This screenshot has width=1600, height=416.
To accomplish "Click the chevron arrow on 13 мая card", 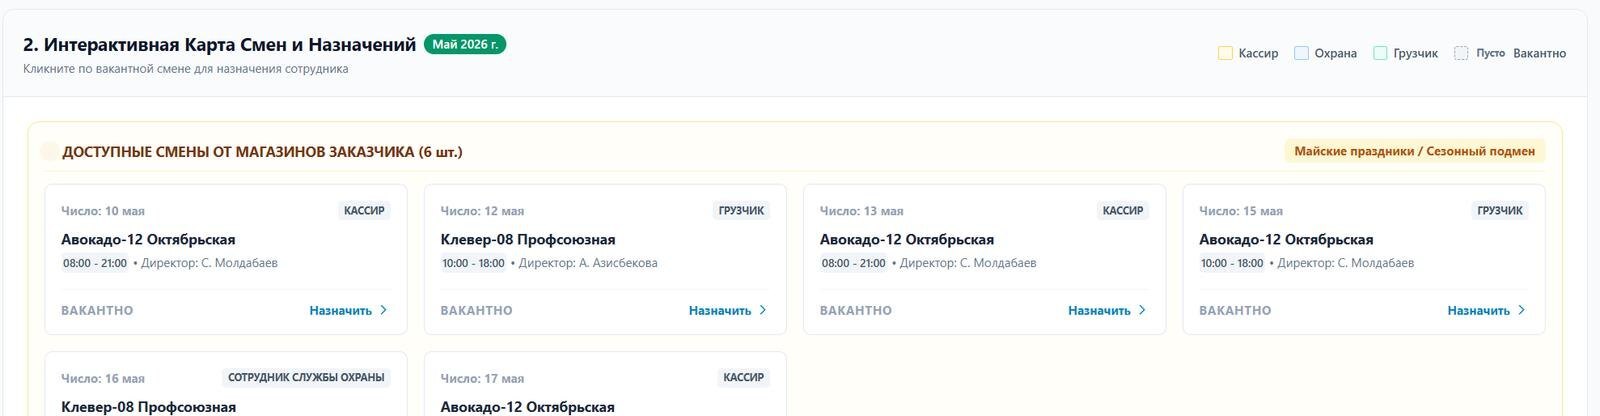I will point(1142,310).
